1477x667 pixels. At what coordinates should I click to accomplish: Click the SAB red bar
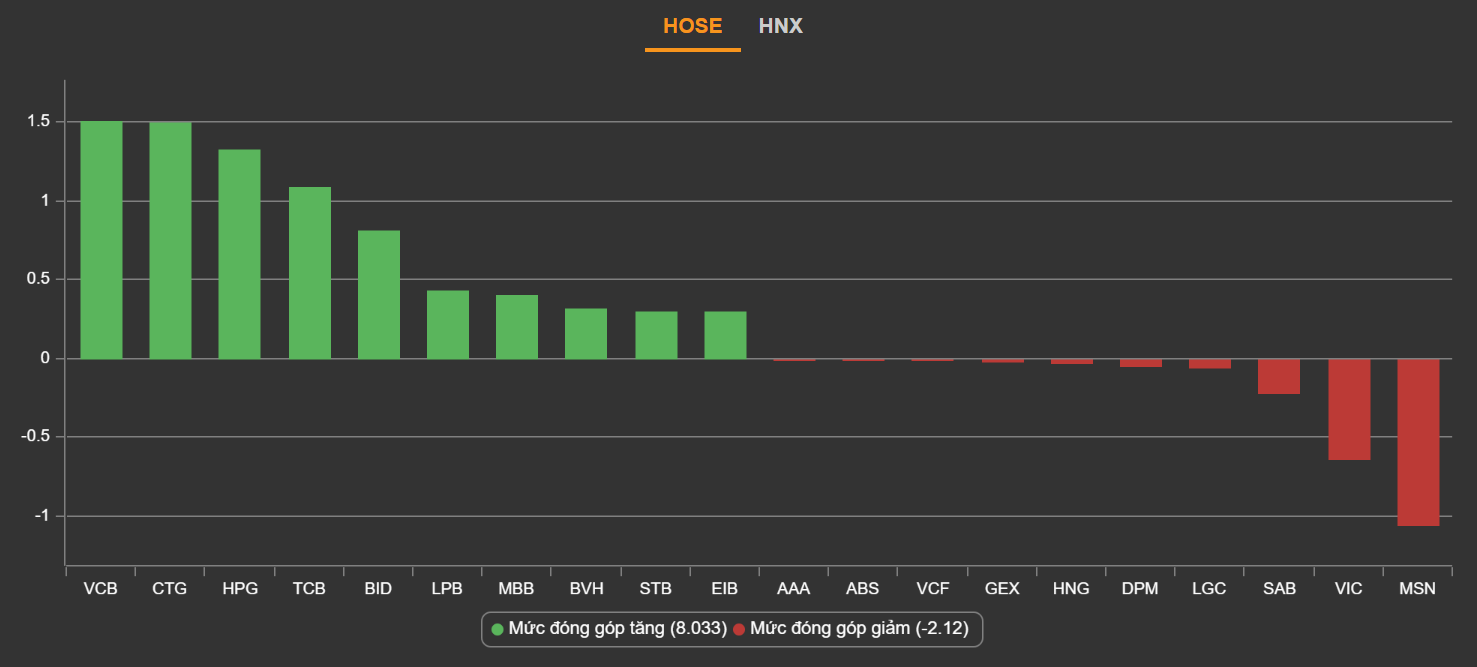click(x=1279, y=376)
